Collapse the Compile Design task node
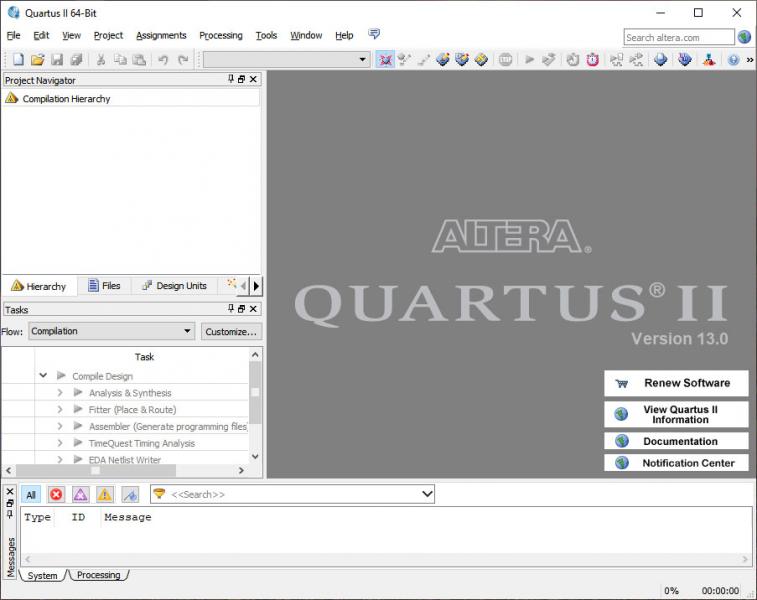The height and width of the screenshot is (600, 757). 43,376
